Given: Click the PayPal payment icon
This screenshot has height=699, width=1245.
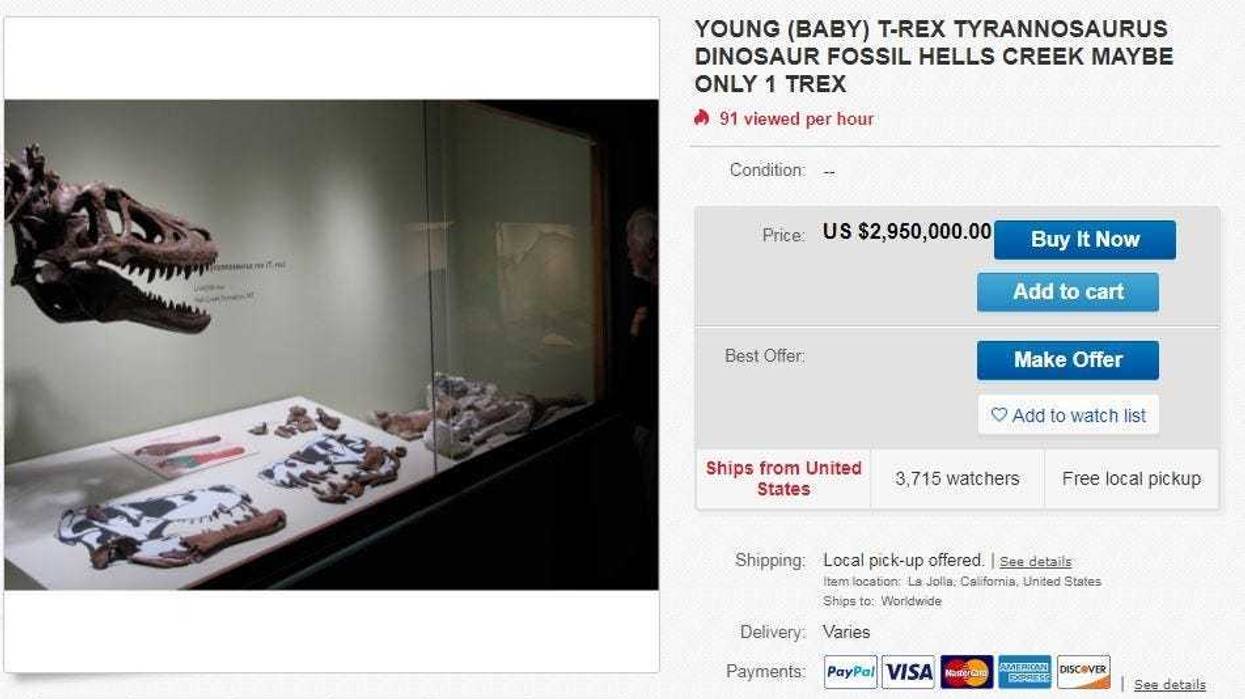Looking at the screenshot, I should [x=849, y=671].
